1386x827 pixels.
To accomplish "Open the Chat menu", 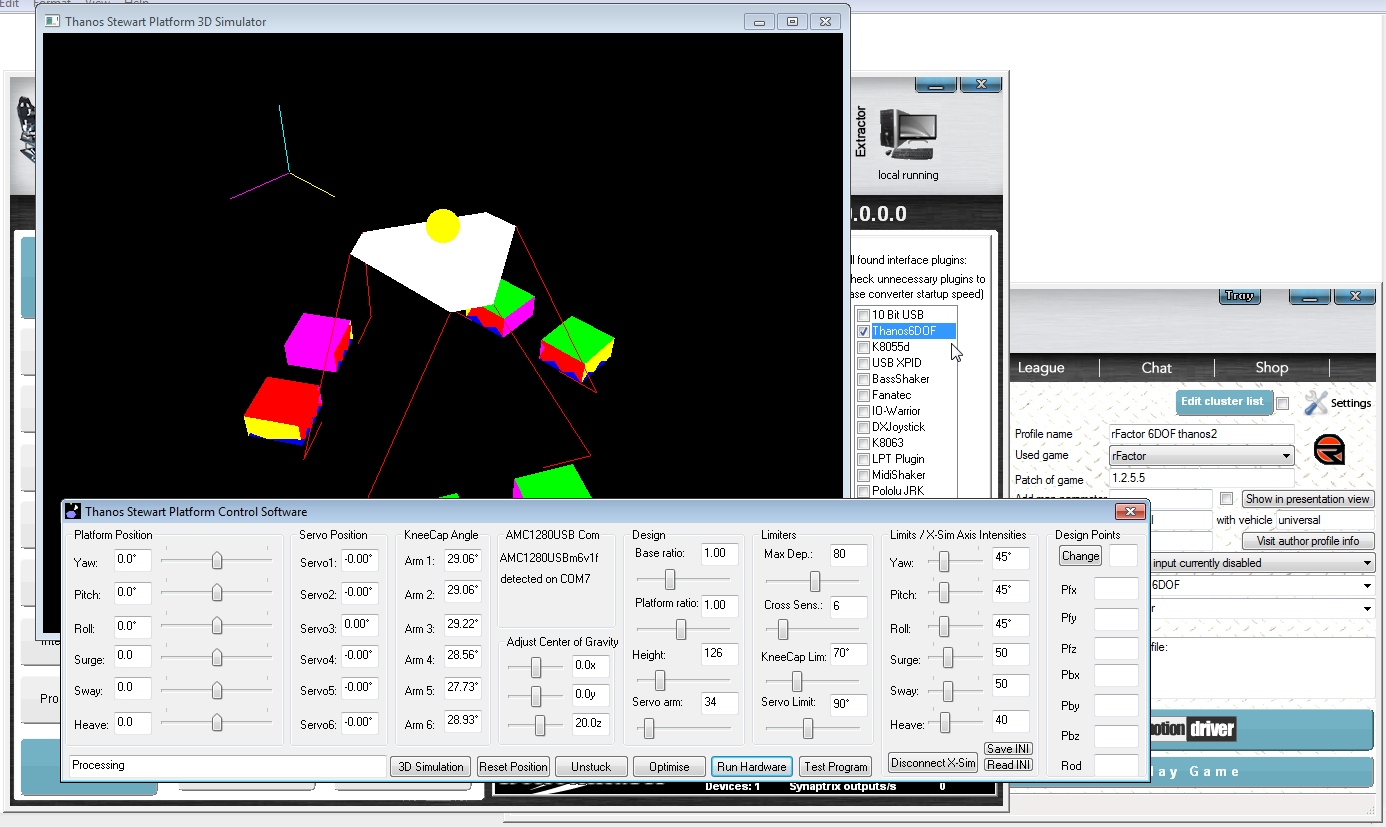I will click(x=1157, y=368).
